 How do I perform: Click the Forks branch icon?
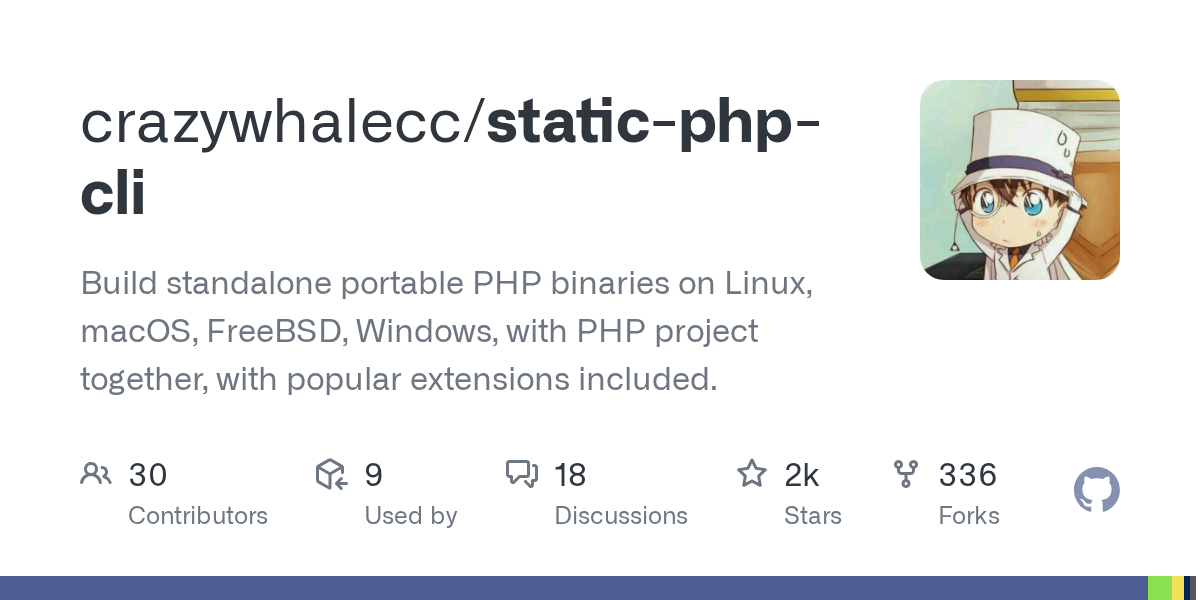pos(906,474)
